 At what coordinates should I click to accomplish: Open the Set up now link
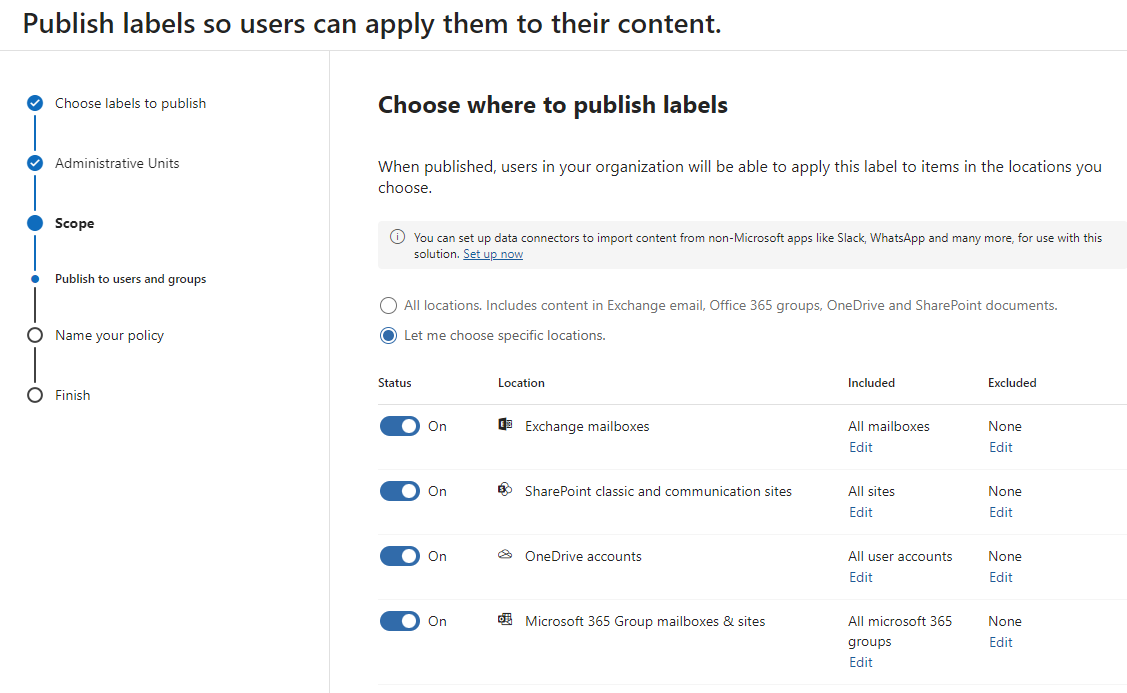(493, 254)
